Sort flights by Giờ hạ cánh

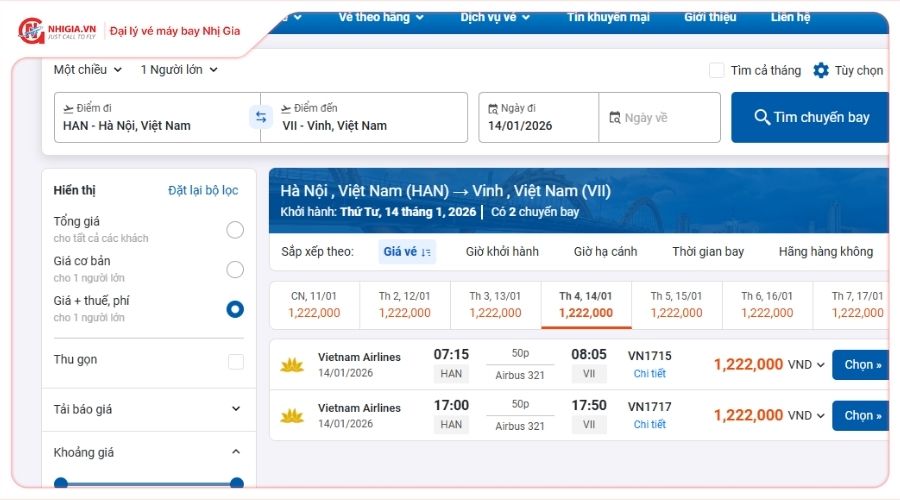pos(606,251)
